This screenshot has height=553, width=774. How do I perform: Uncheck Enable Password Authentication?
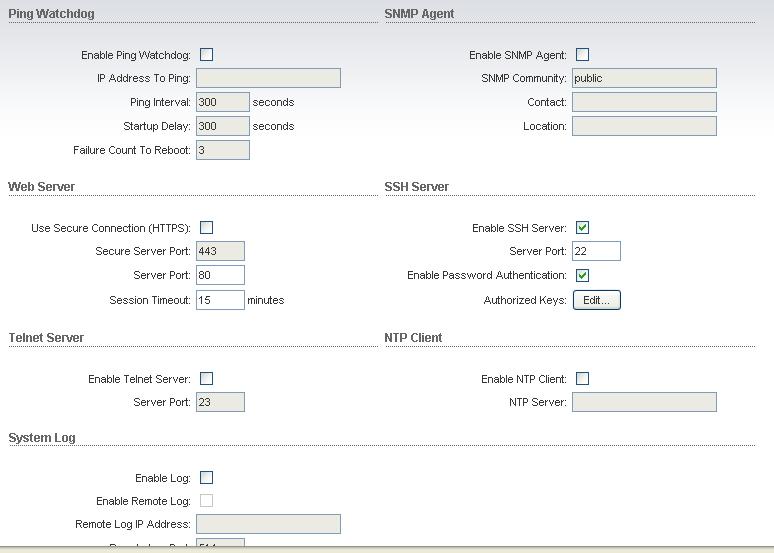583,275
